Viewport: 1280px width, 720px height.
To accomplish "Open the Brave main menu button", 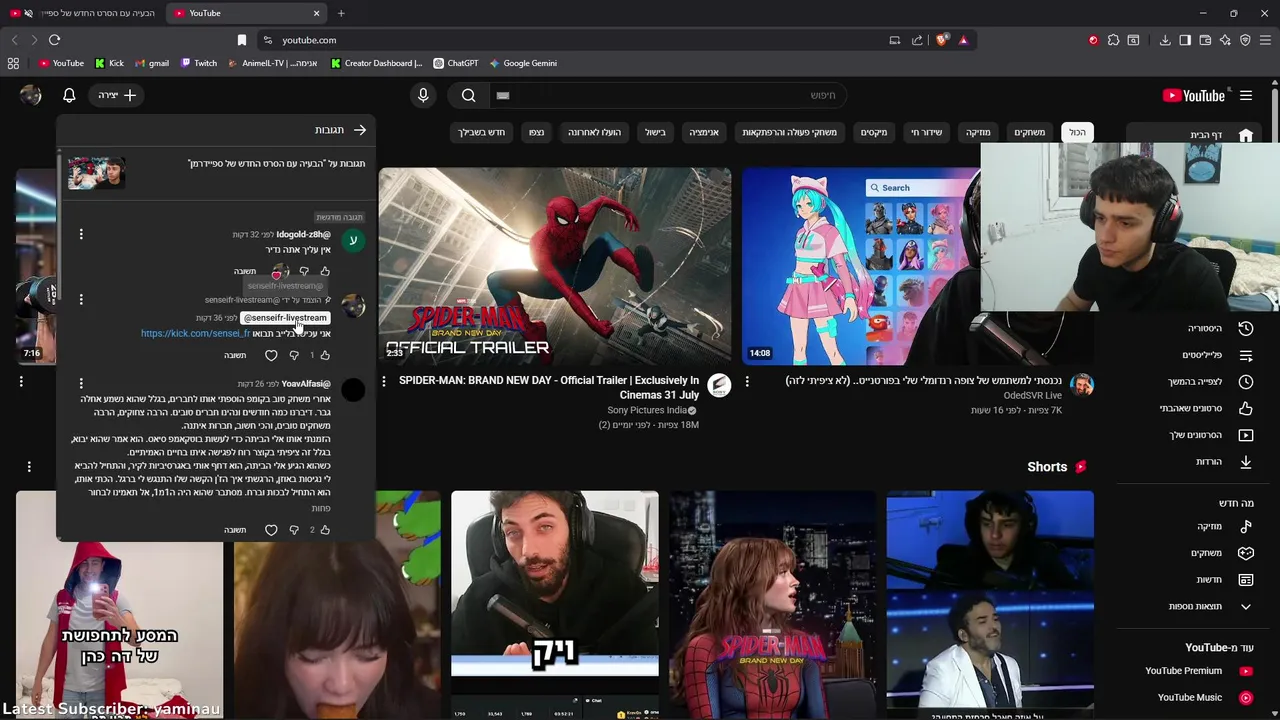I will coord(1266,40).
